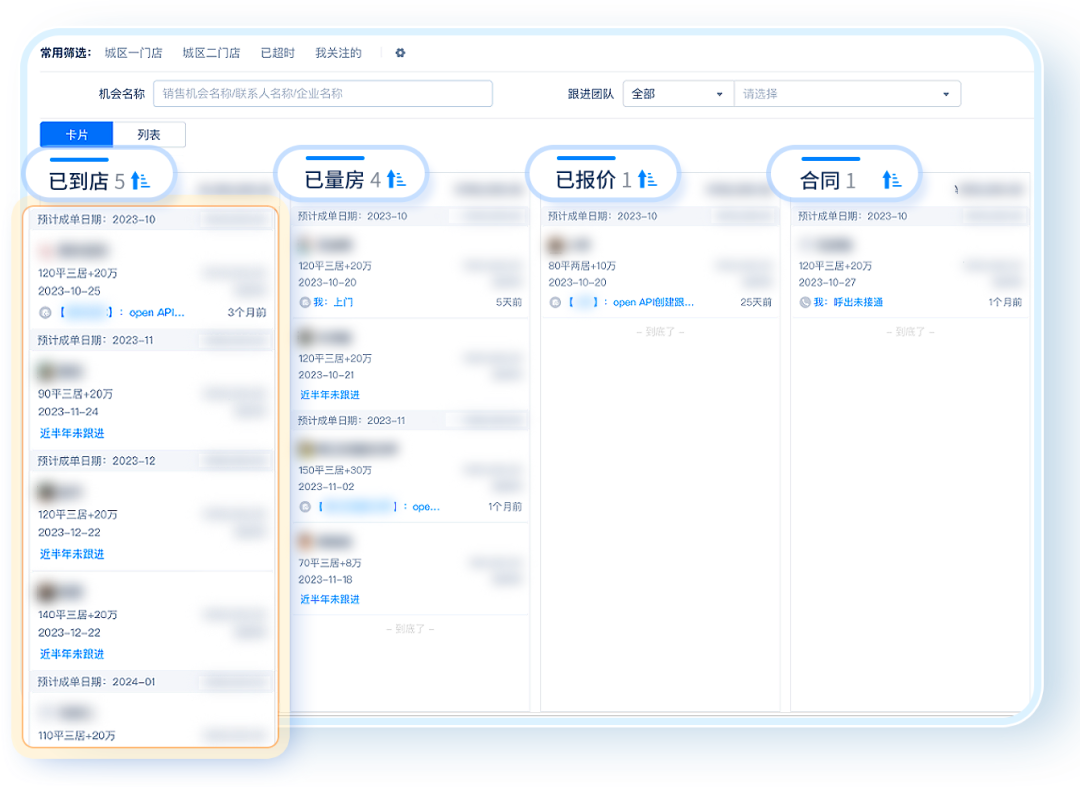Screen dimensions: 1080x787
Task: Select the 80平两居+10万 opportunity text
Action: tap(582, 266)
